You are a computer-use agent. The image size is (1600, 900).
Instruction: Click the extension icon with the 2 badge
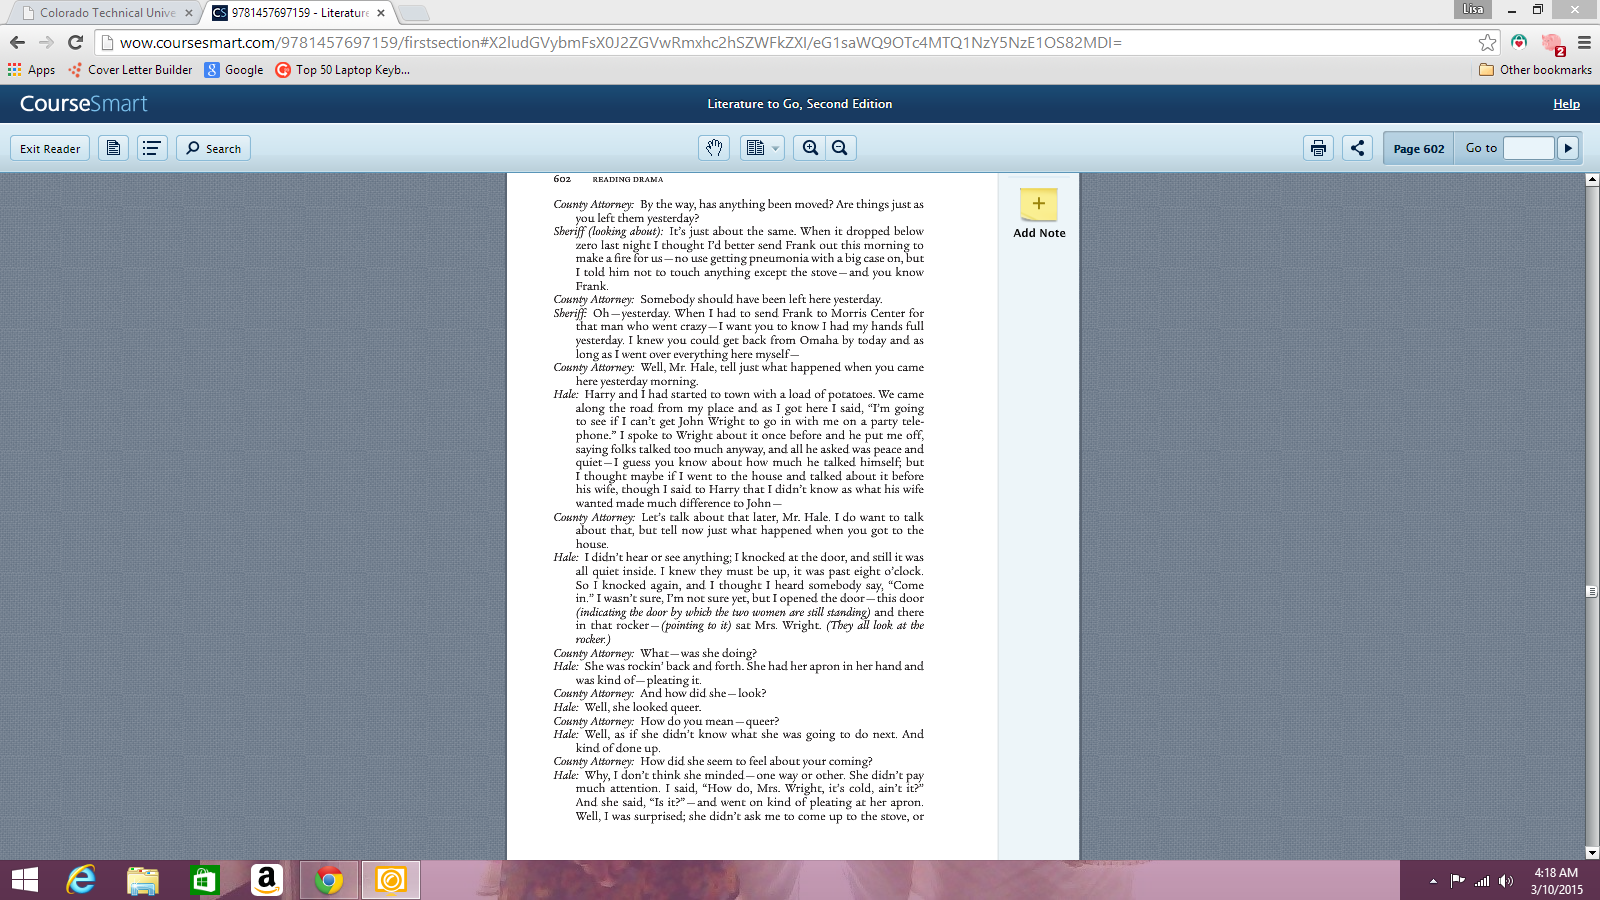[1552, 43]
